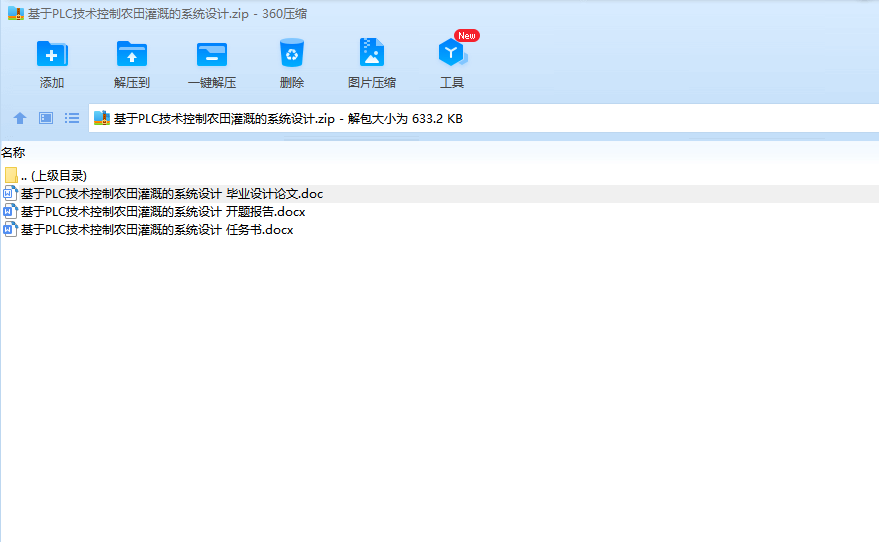Image resolution: width=879 pixels, height=542 pixels.
Task: Click the archive path address field
Action: 483,118
